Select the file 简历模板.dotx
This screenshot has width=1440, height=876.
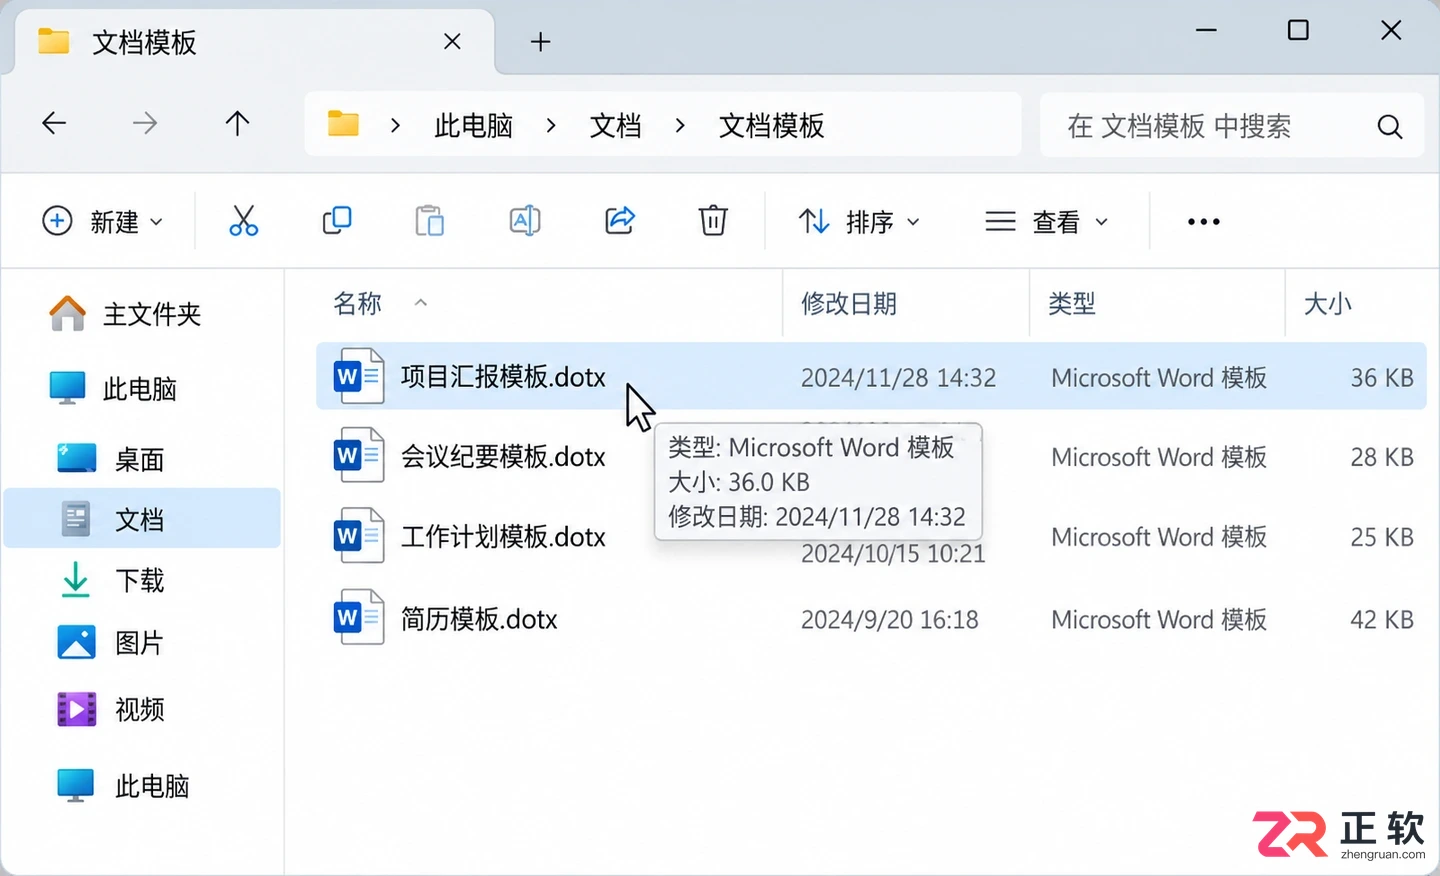[871, 619]
